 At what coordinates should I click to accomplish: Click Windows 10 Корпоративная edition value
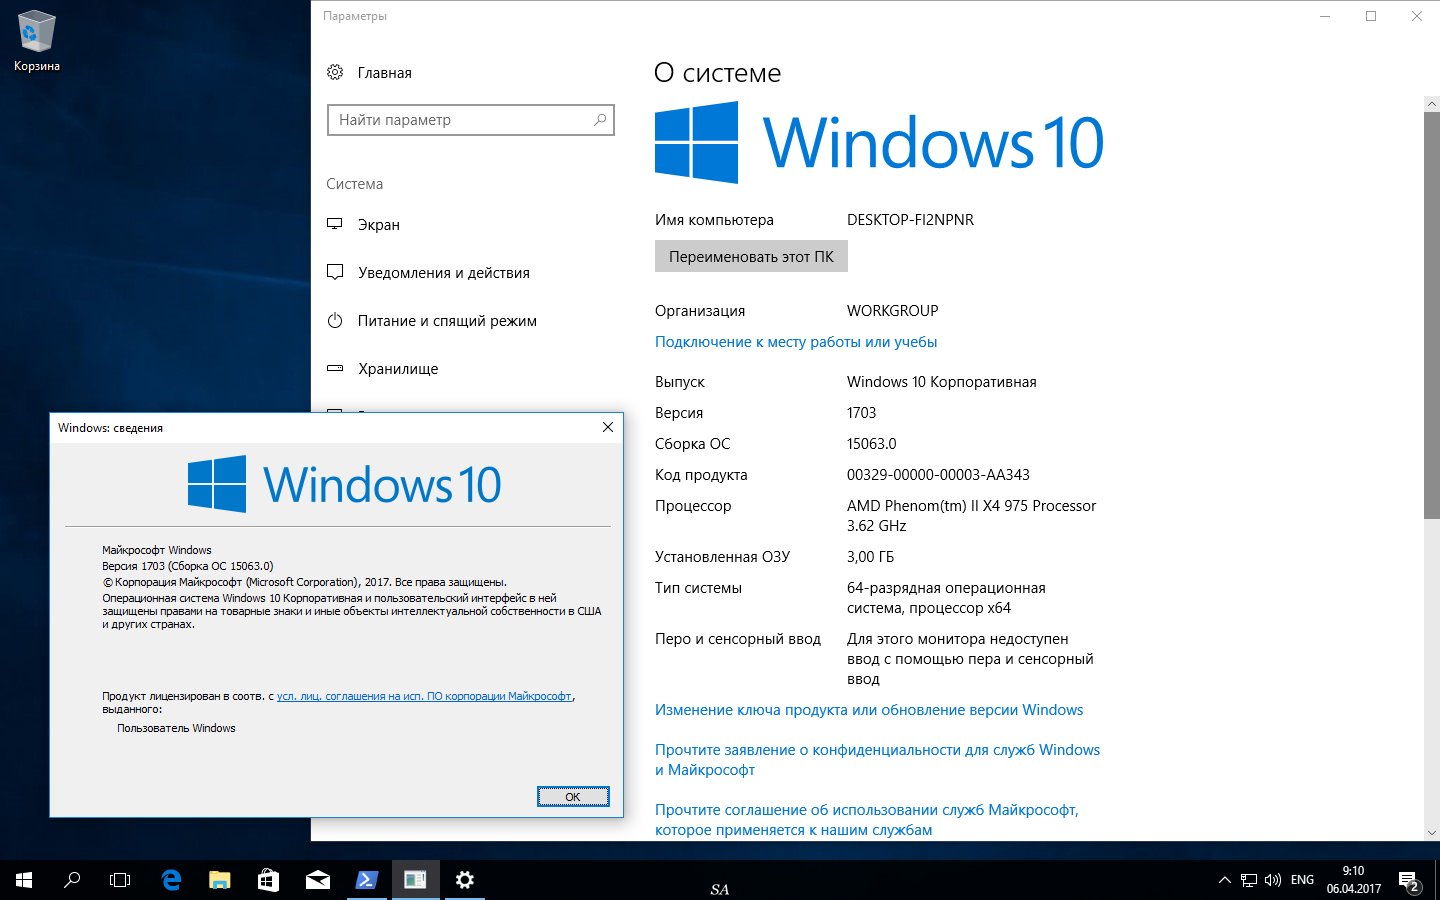942,382
